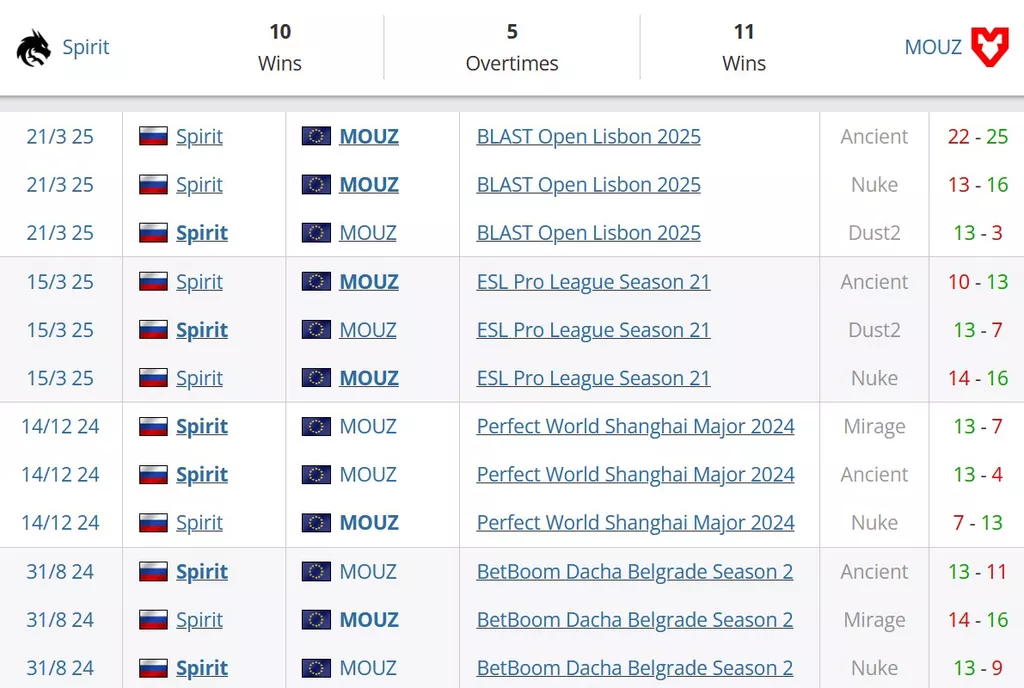Viewport: 1024px width, 688px height.
Task: Click the Spirit dragon logo in the header
Action: 34,48
